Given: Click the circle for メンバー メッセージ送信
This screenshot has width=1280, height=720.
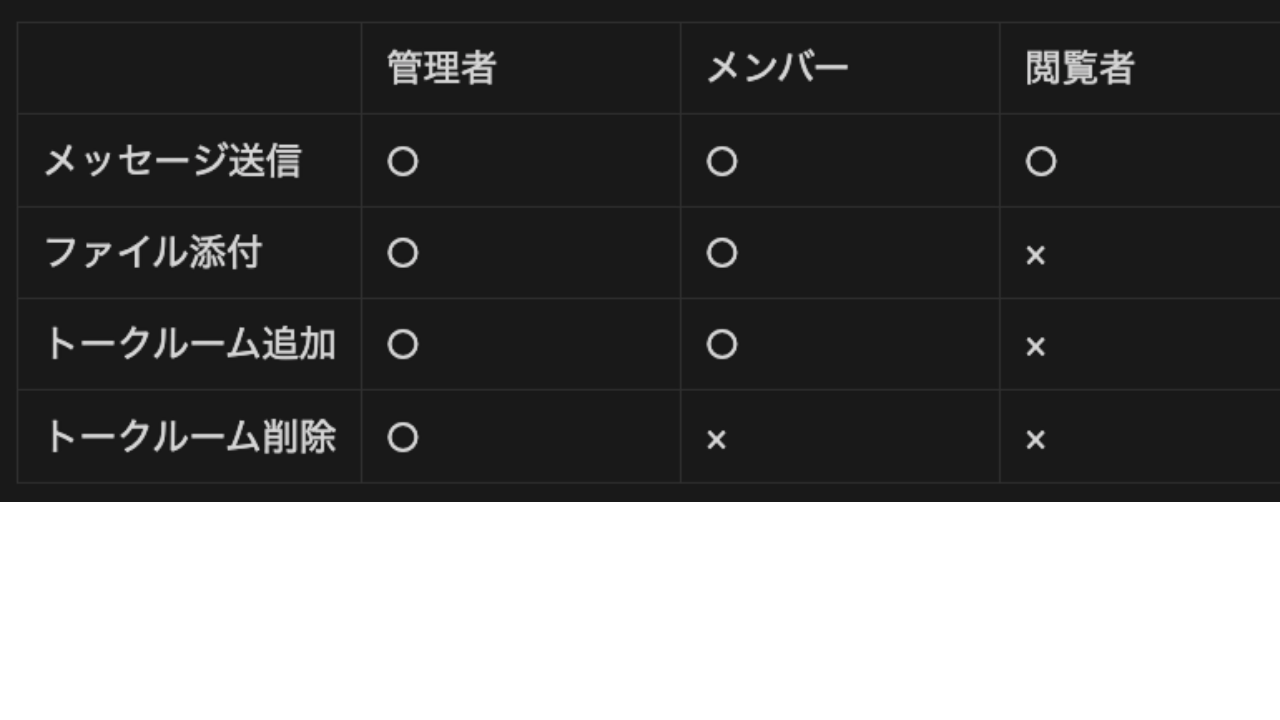Looking at the screenshot, I should [721, 161].
